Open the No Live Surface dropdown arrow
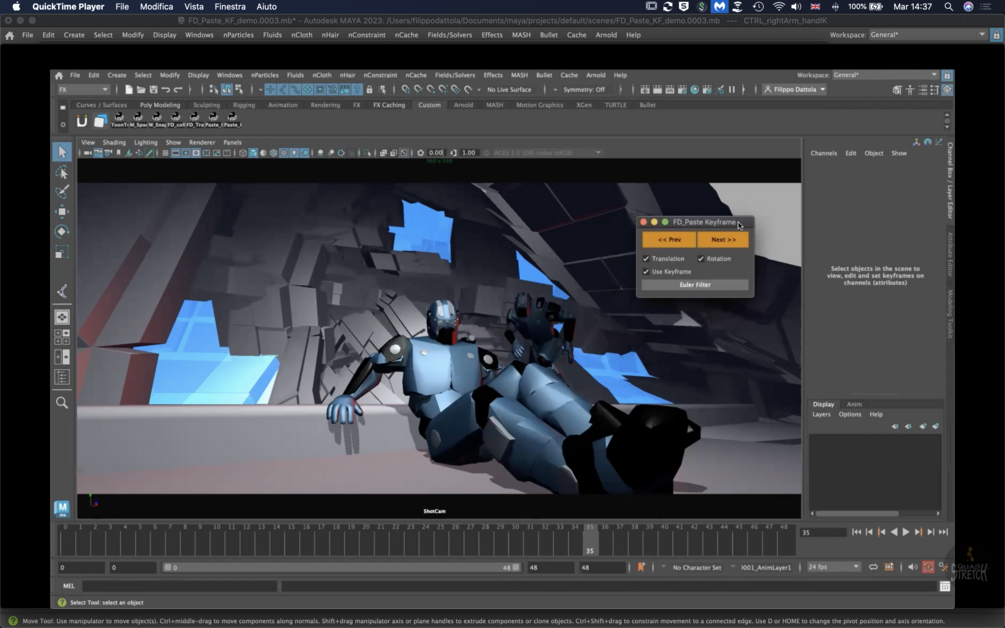The height and width of the screenshot is (628, 1005). (479, 90)
